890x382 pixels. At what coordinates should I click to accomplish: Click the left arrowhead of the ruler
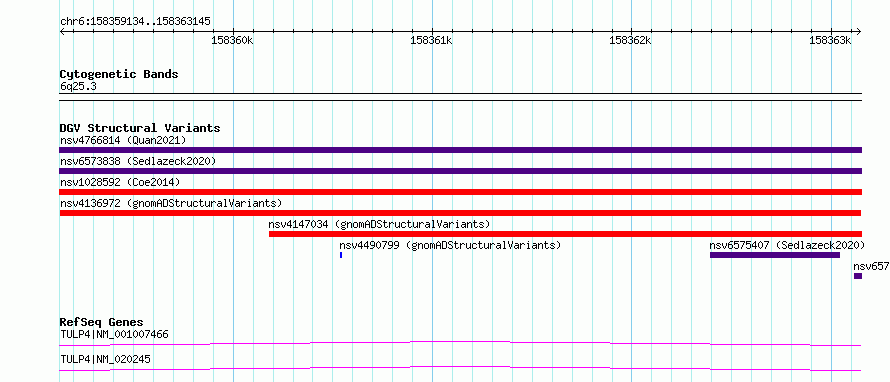coord(62,31)
